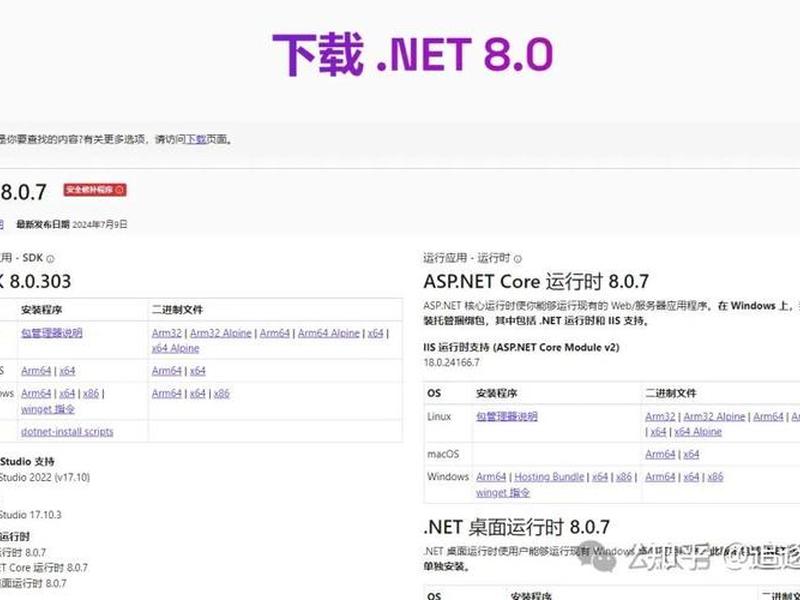The image size is (800, 600).
Task: Click the 最新发布日期 label
Action: pyautogui.click(x=43, y=224)
